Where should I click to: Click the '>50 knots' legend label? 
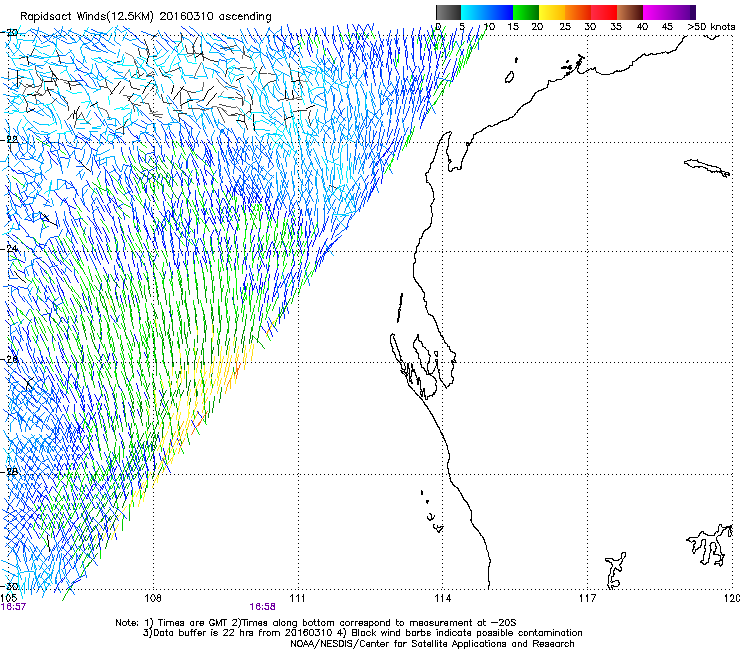(711, 27)
